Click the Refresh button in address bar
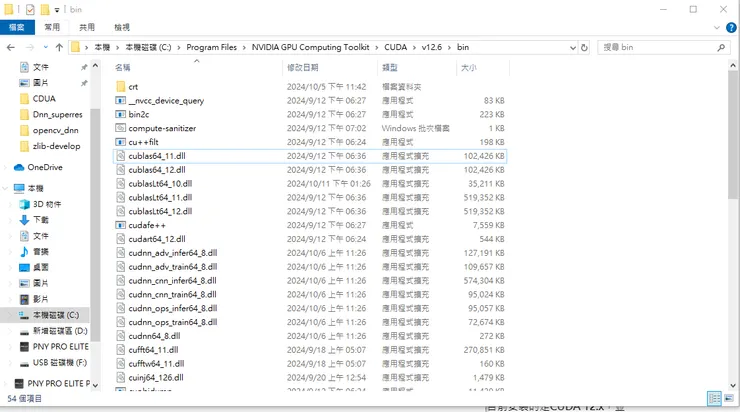 584,48
